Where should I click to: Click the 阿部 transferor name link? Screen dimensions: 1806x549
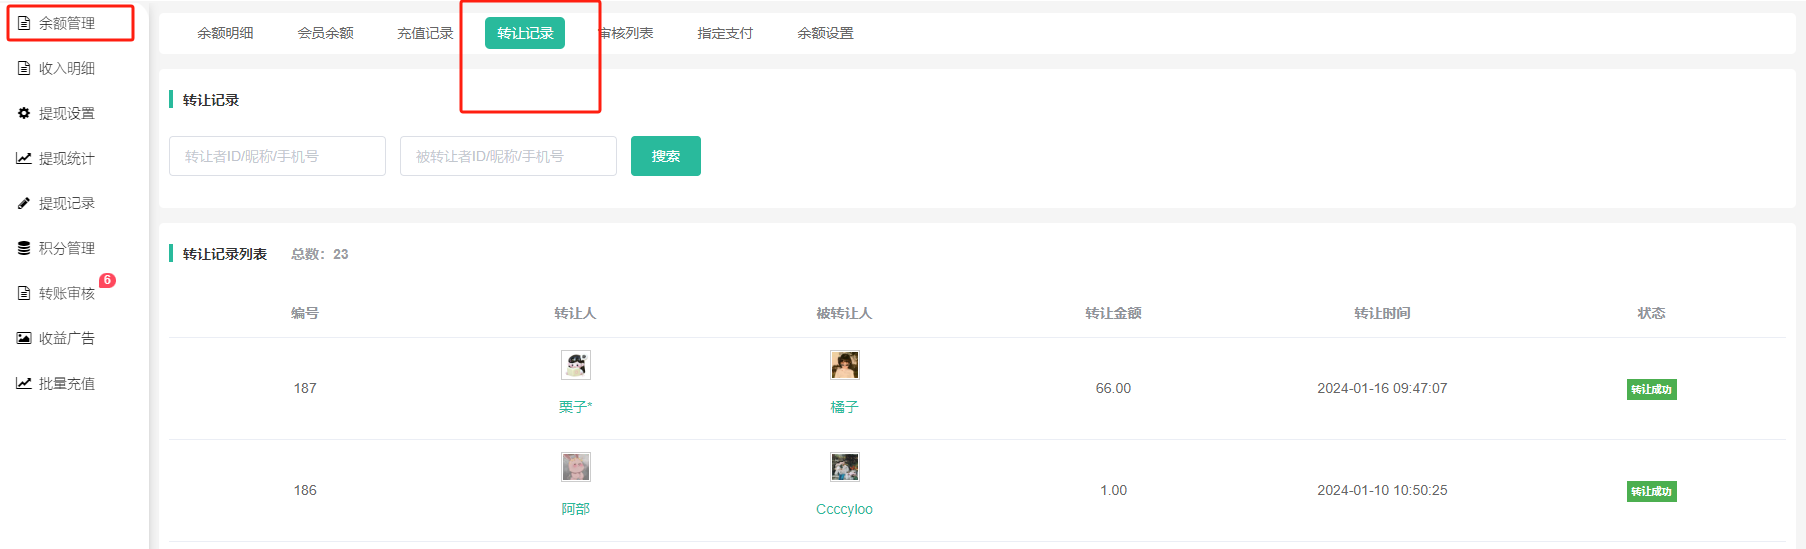pos(575,509)
